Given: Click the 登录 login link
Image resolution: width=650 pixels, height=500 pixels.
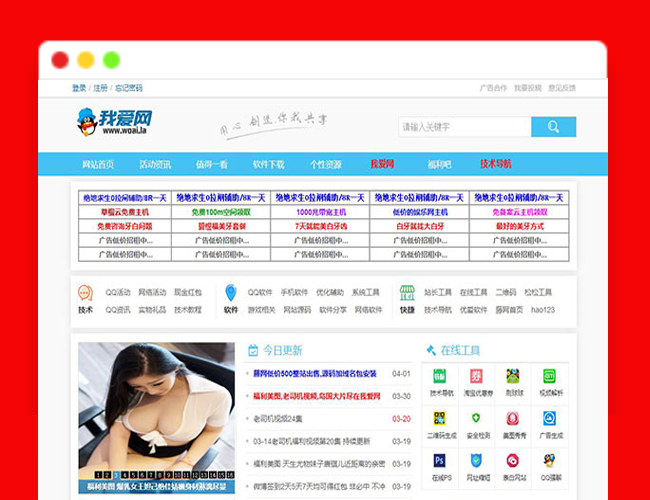Looking at the screenshot, I should (x=79, y=88).
